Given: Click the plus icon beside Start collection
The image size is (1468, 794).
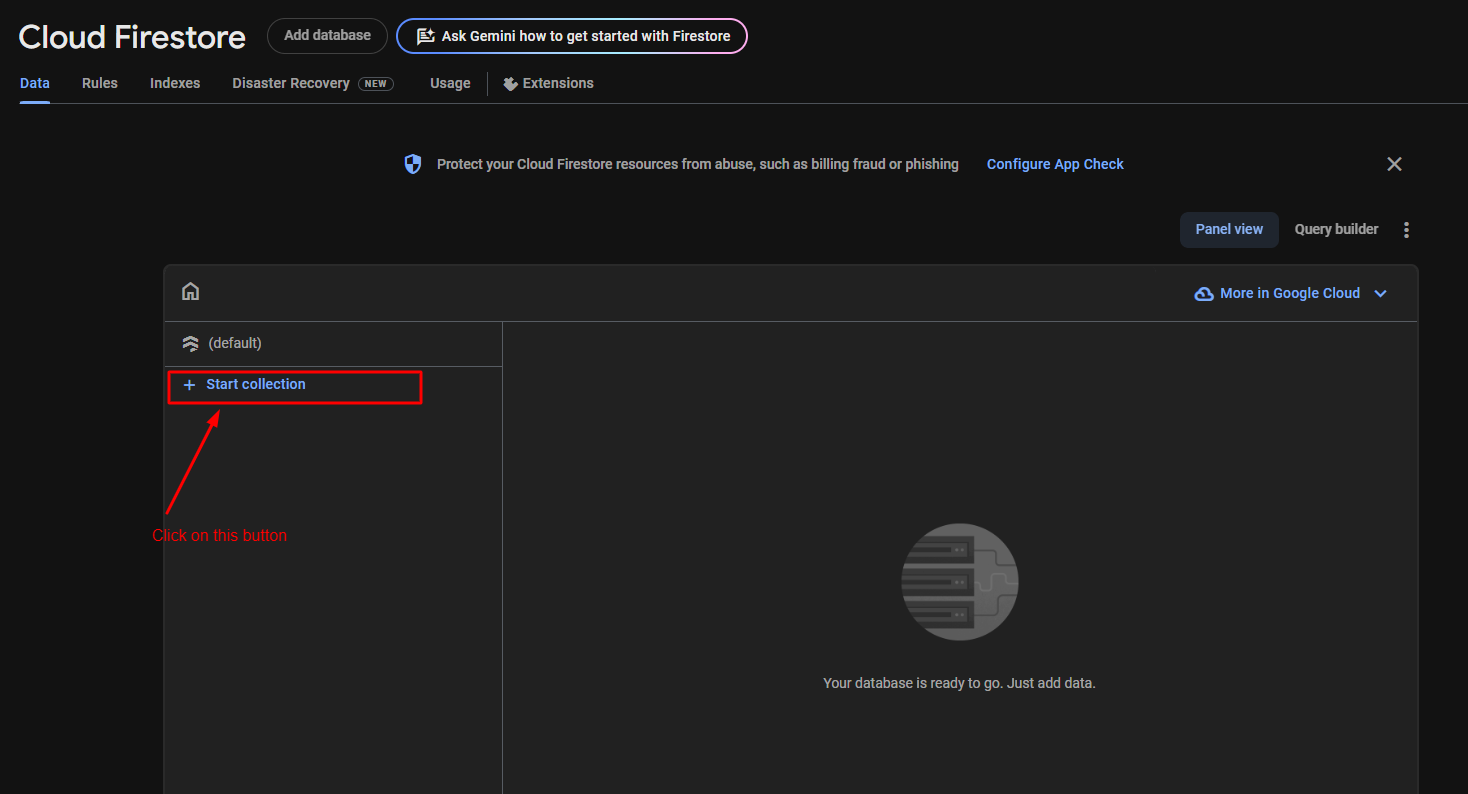Looking at the screenshot, I should click(x=189, y=385).
